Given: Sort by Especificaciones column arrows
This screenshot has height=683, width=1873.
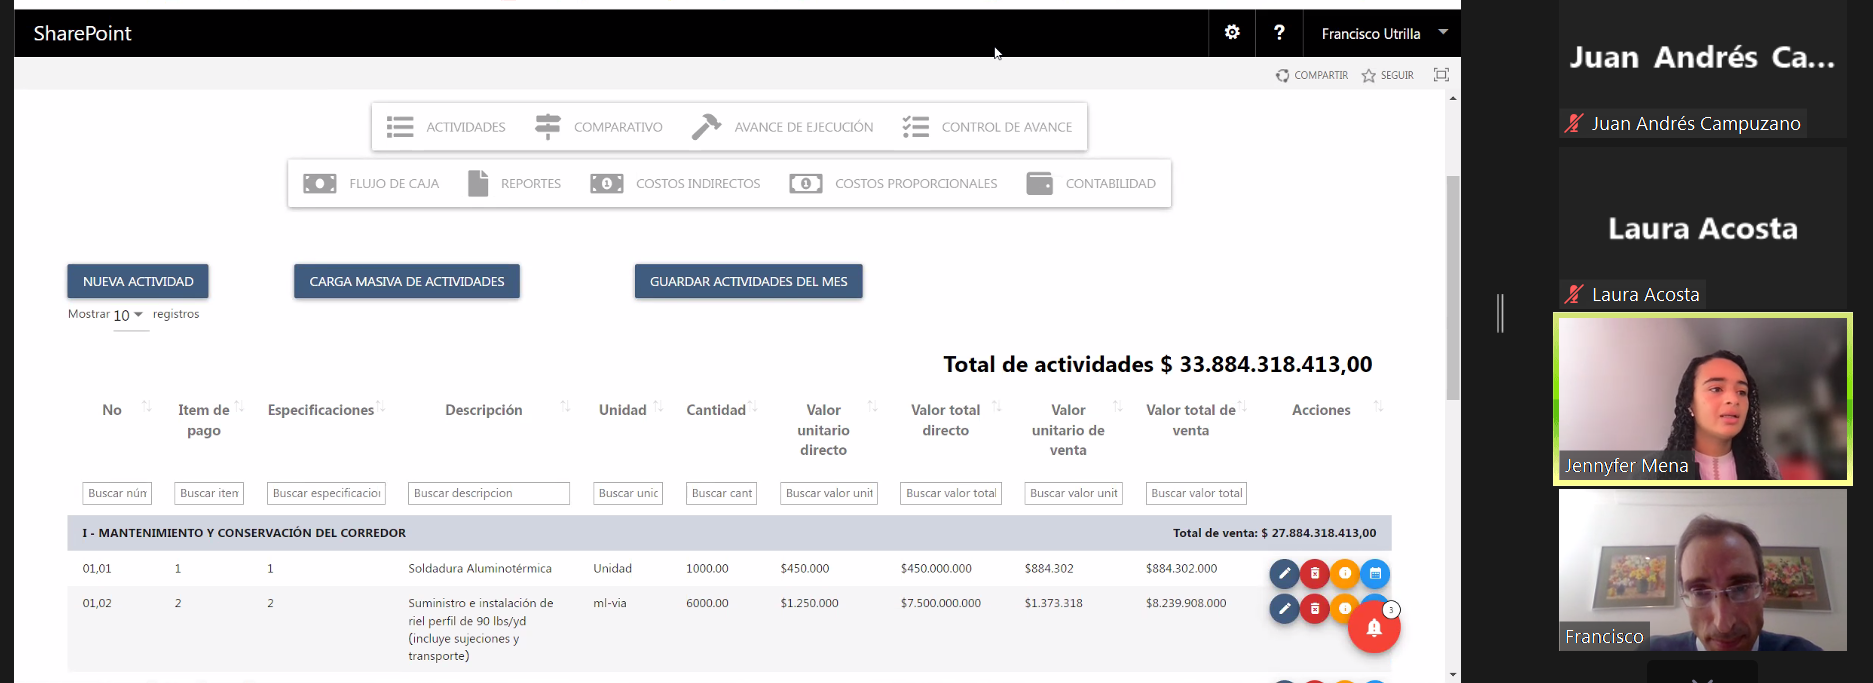Looking at the screenshot, I should pyautogui.click(x=381, y=406).
